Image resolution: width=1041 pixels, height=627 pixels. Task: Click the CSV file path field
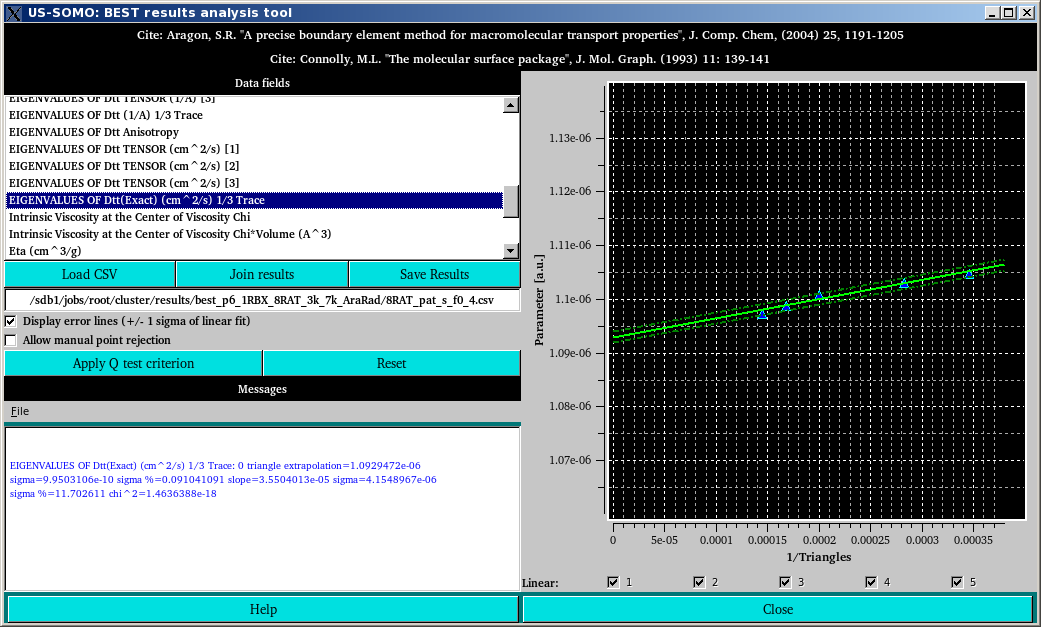(x=261, y=298)
